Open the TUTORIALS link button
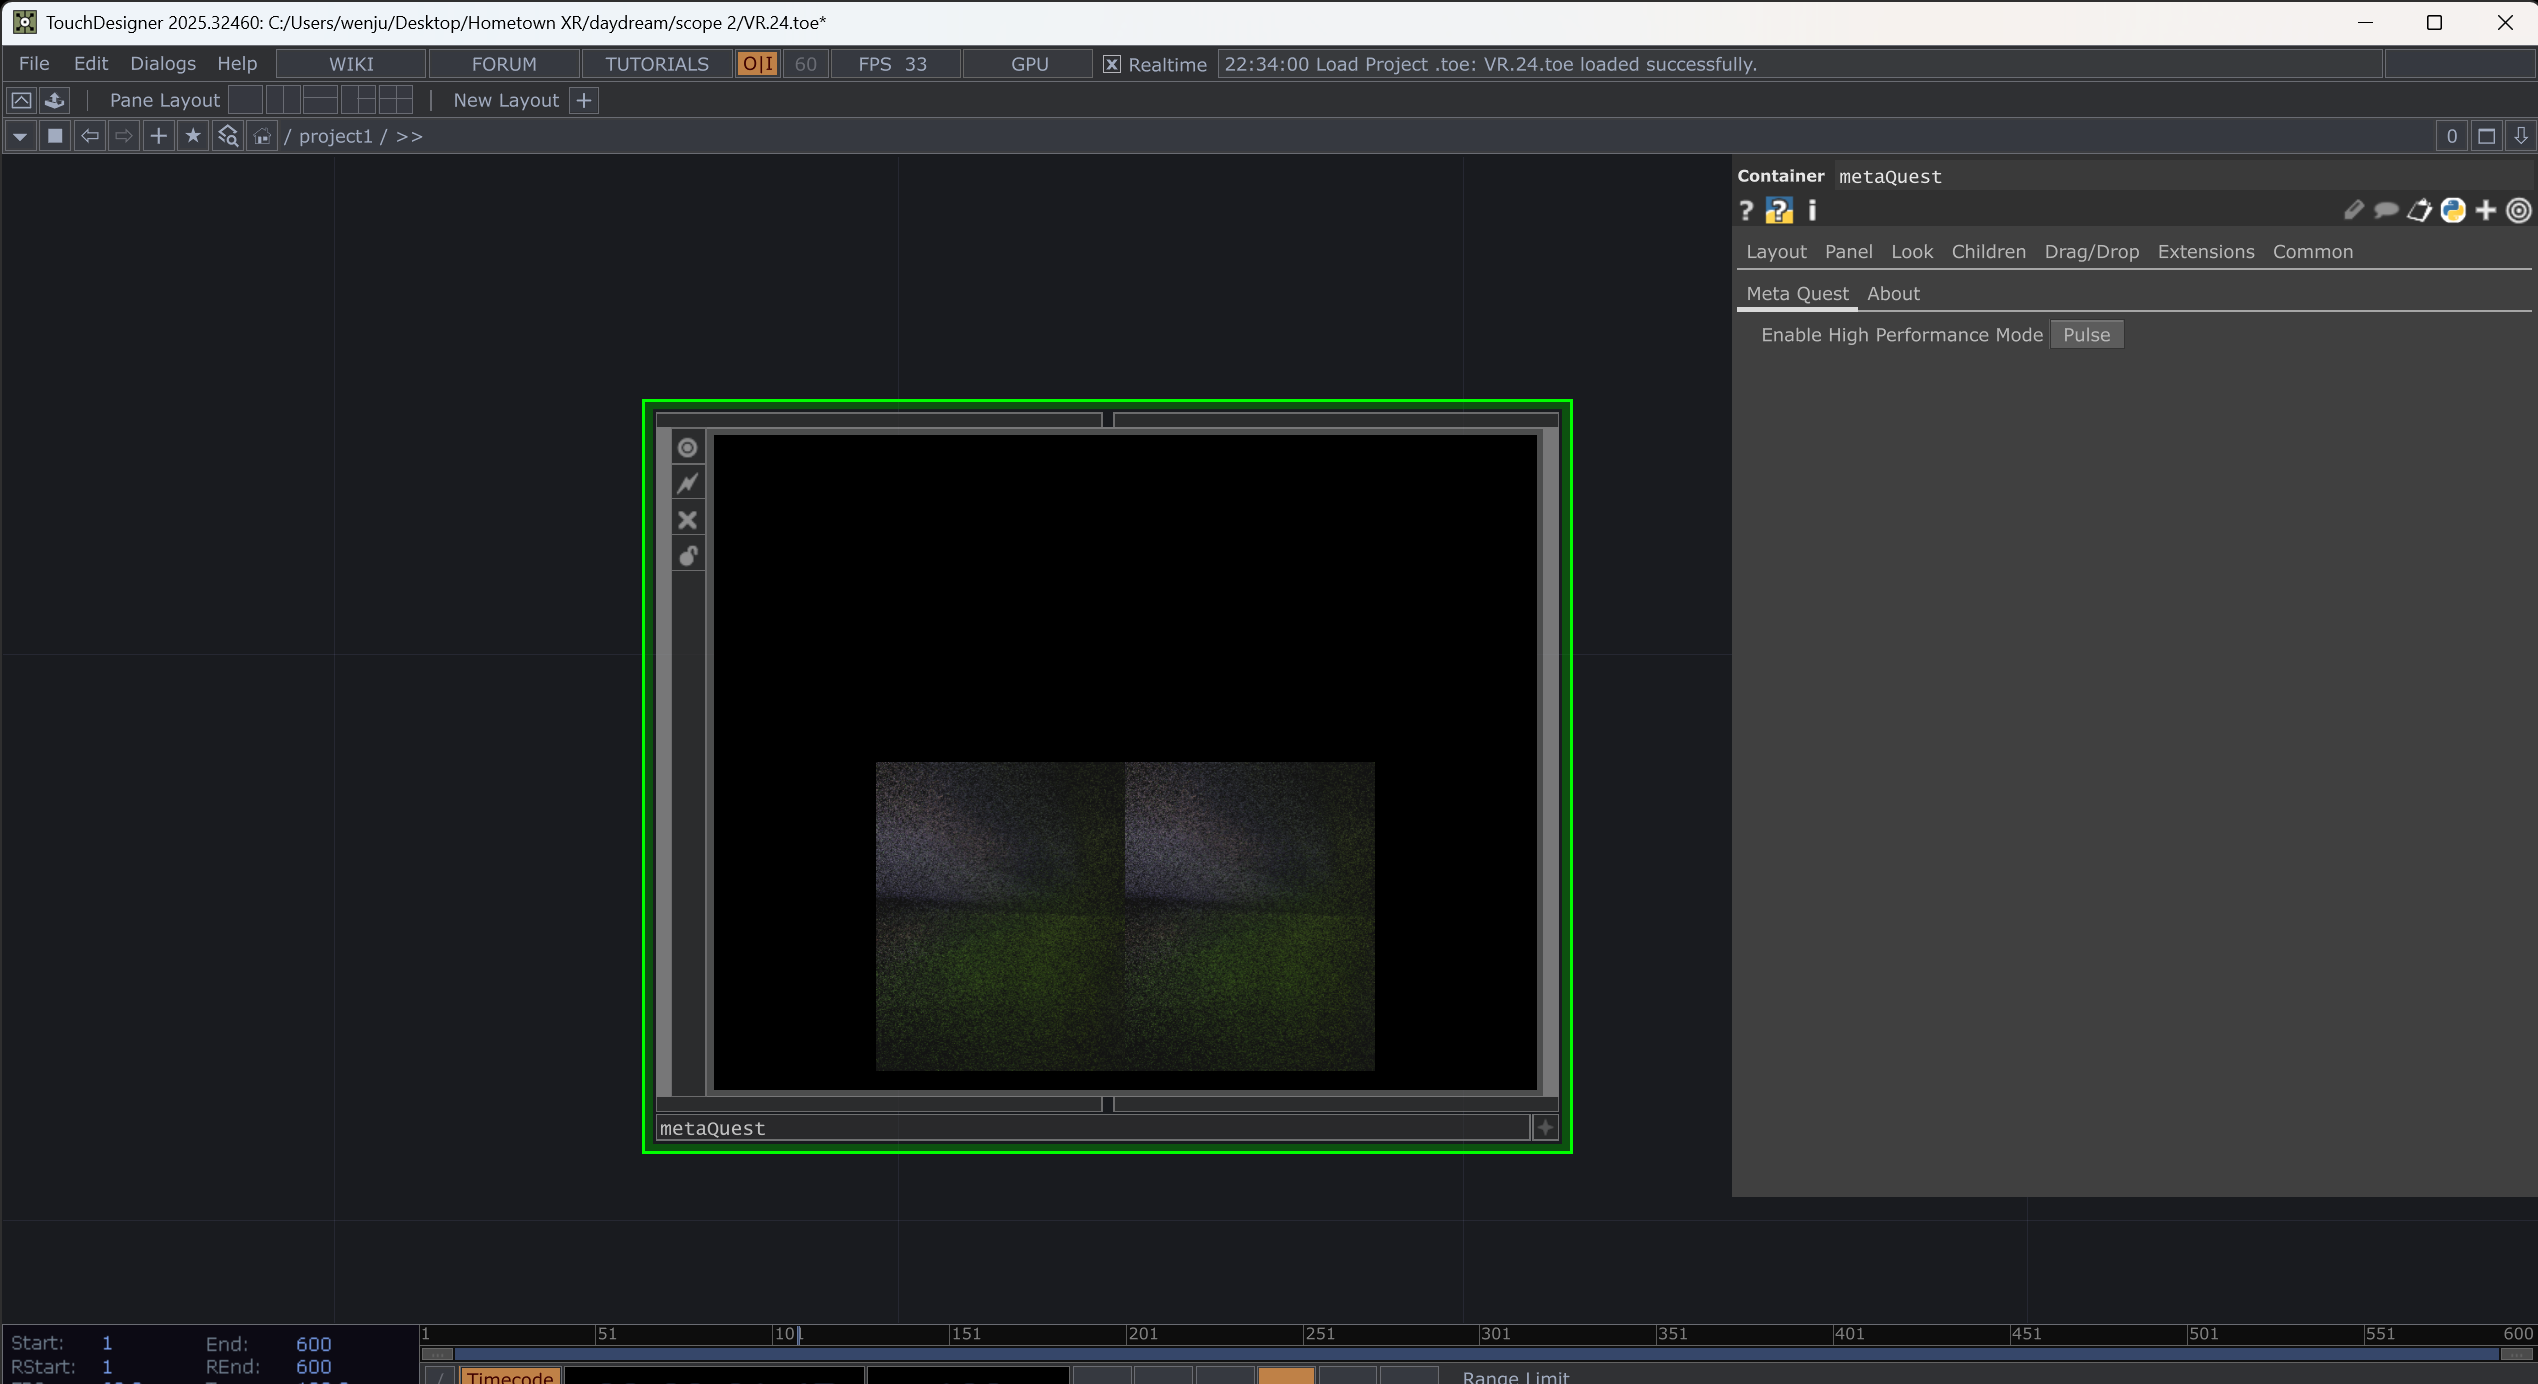Viewport: 2538px width, 1384px height. tap(656, 64)
